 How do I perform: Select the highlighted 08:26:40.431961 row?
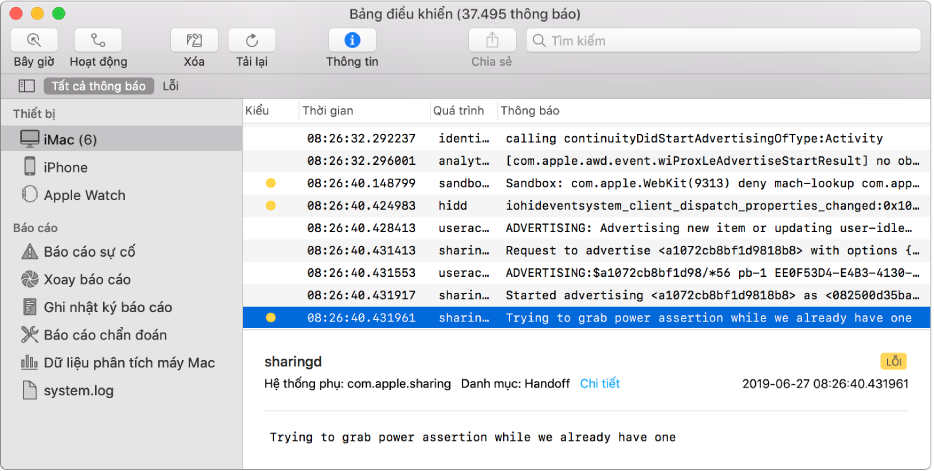coord(586,317)
